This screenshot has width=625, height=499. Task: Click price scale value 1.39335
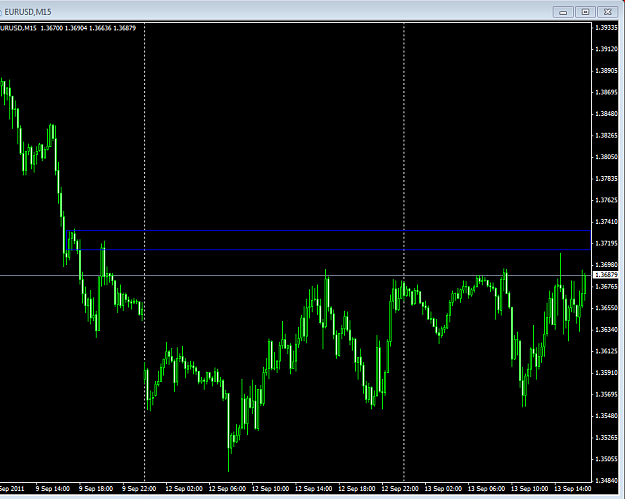pos(606,28)
